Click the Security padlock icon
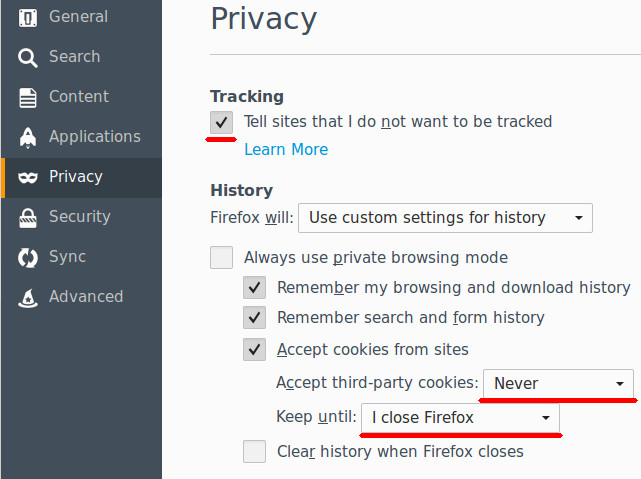Image resolution: width=641 pixels, height=479 pixels. click(28, 217)
